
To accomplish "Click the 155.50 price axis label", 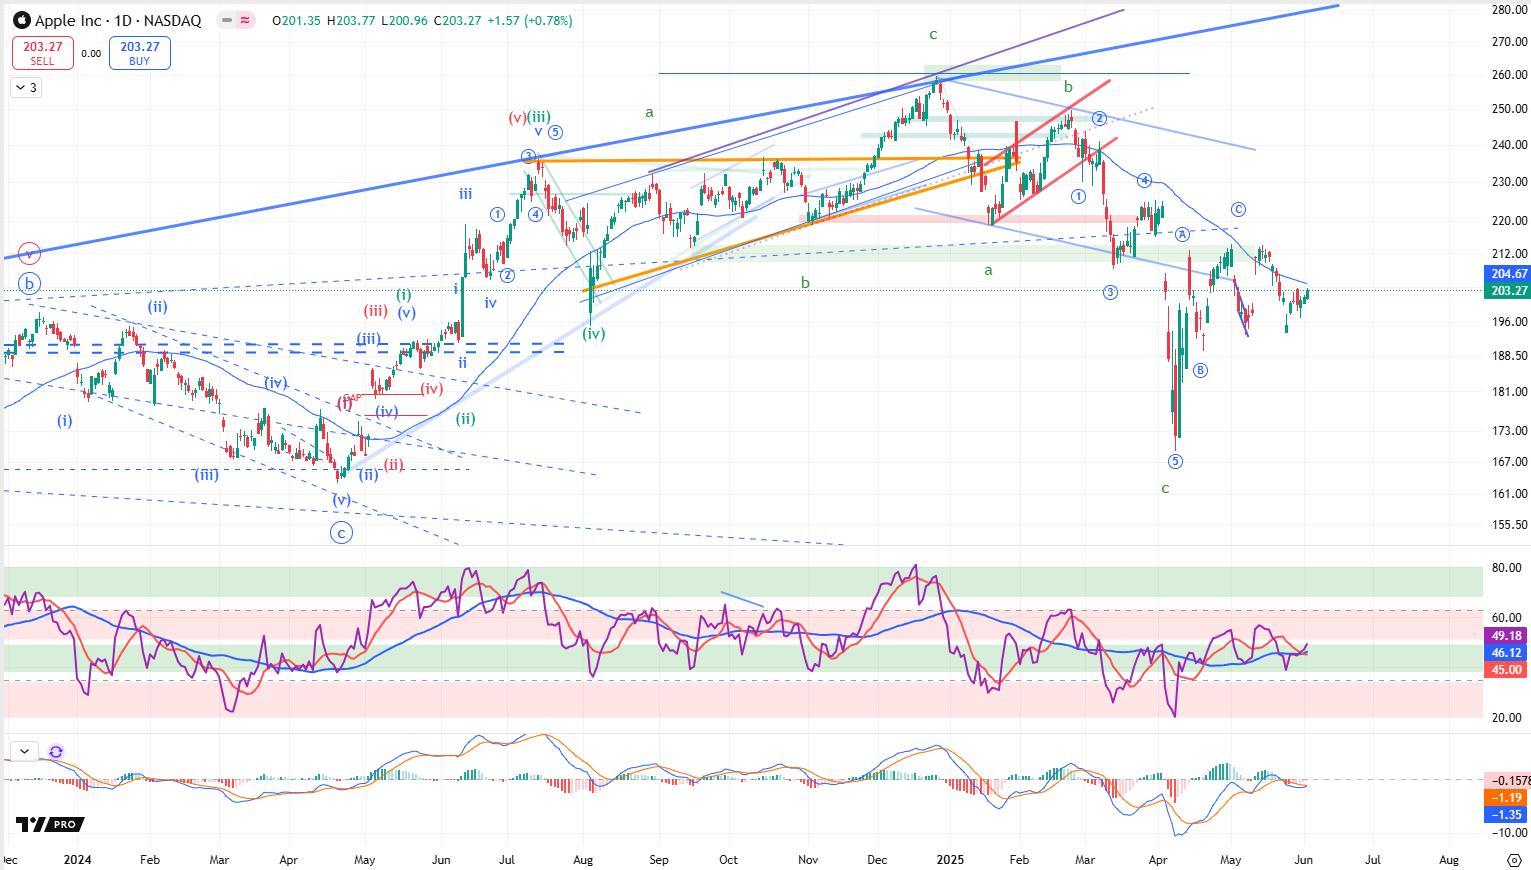I will (x=1508, y=525).
